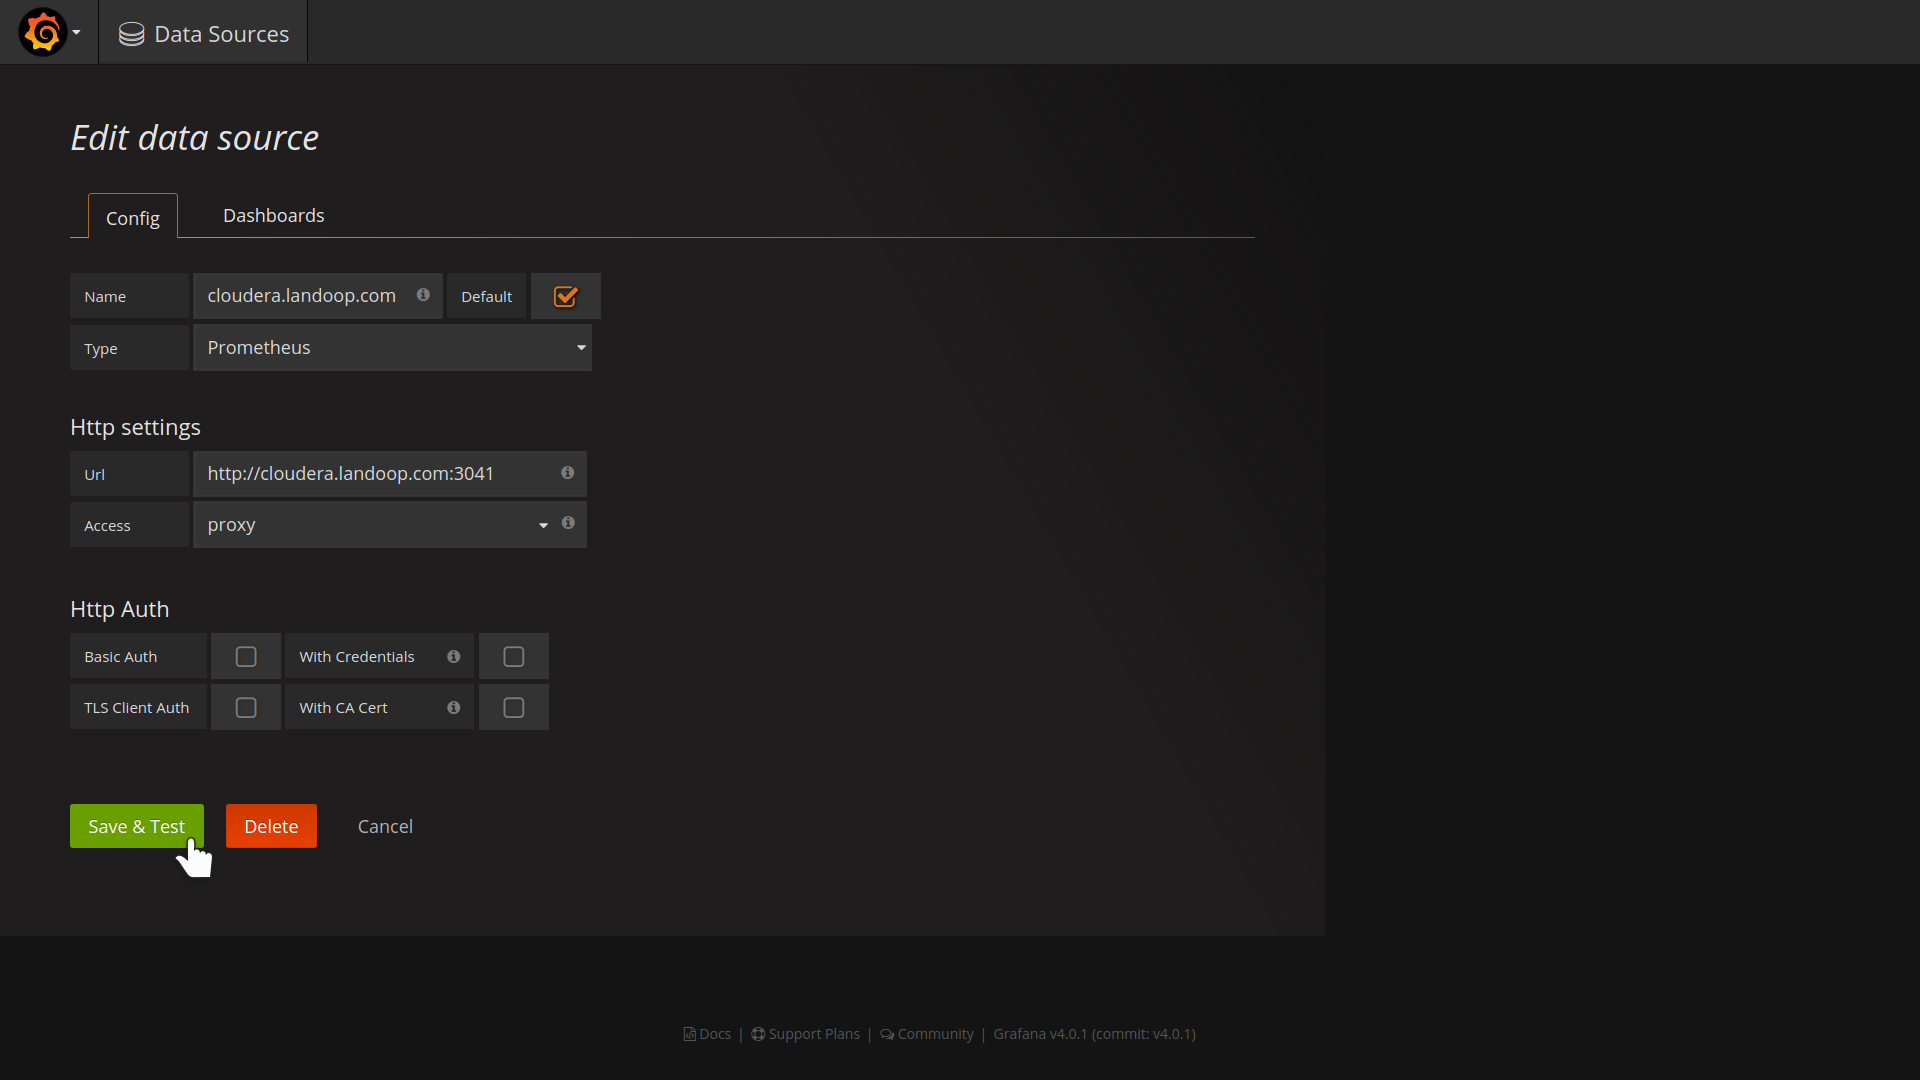Show the Access info tooltip icon

(568, 522)
